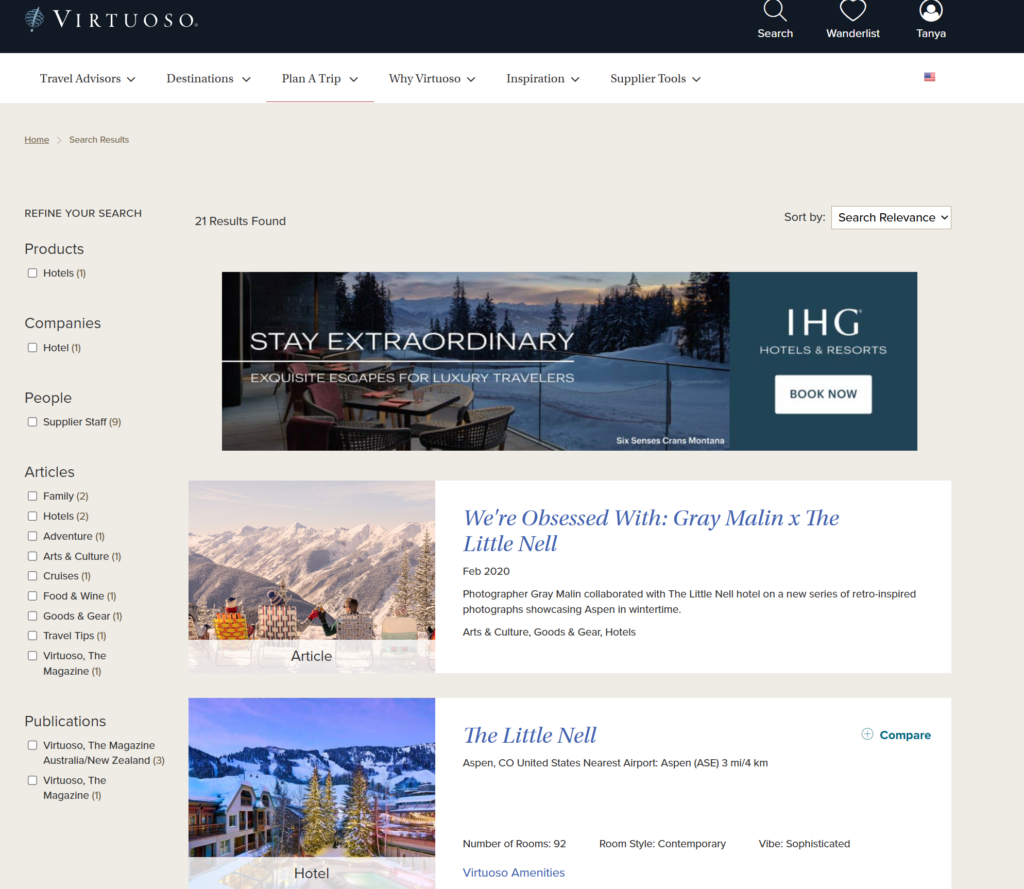This screenshot has height=889, width=1024.
Task: Click the Refine Your Search heading
Action: point(83,214)
